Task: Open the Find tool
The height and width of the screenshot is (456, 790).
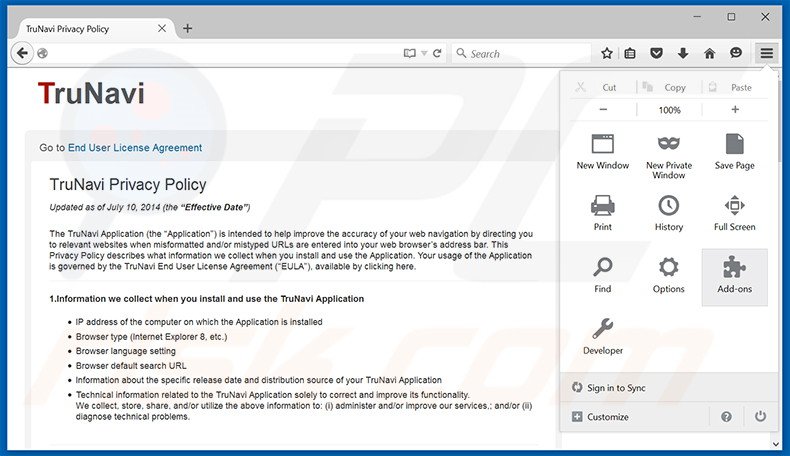Action: point(603,275)
